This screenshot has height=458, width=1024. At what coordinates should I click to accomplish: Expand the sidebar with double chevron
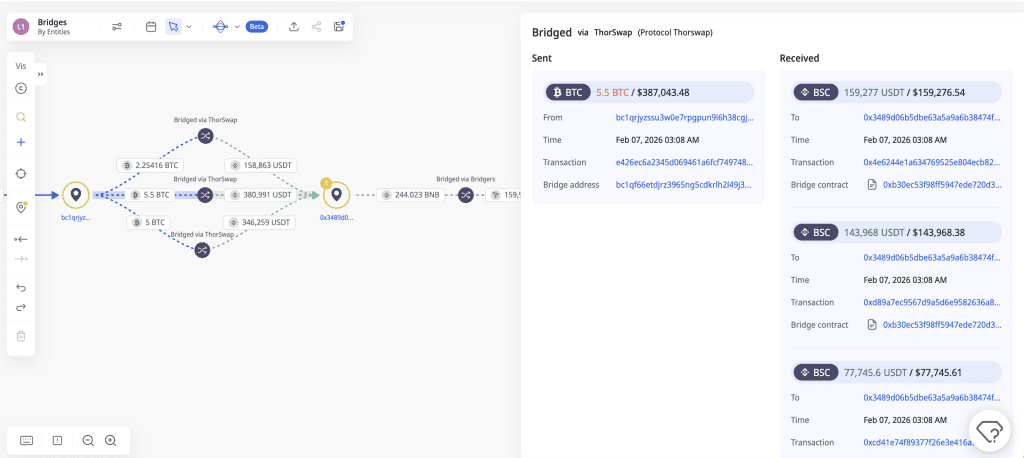40,74
